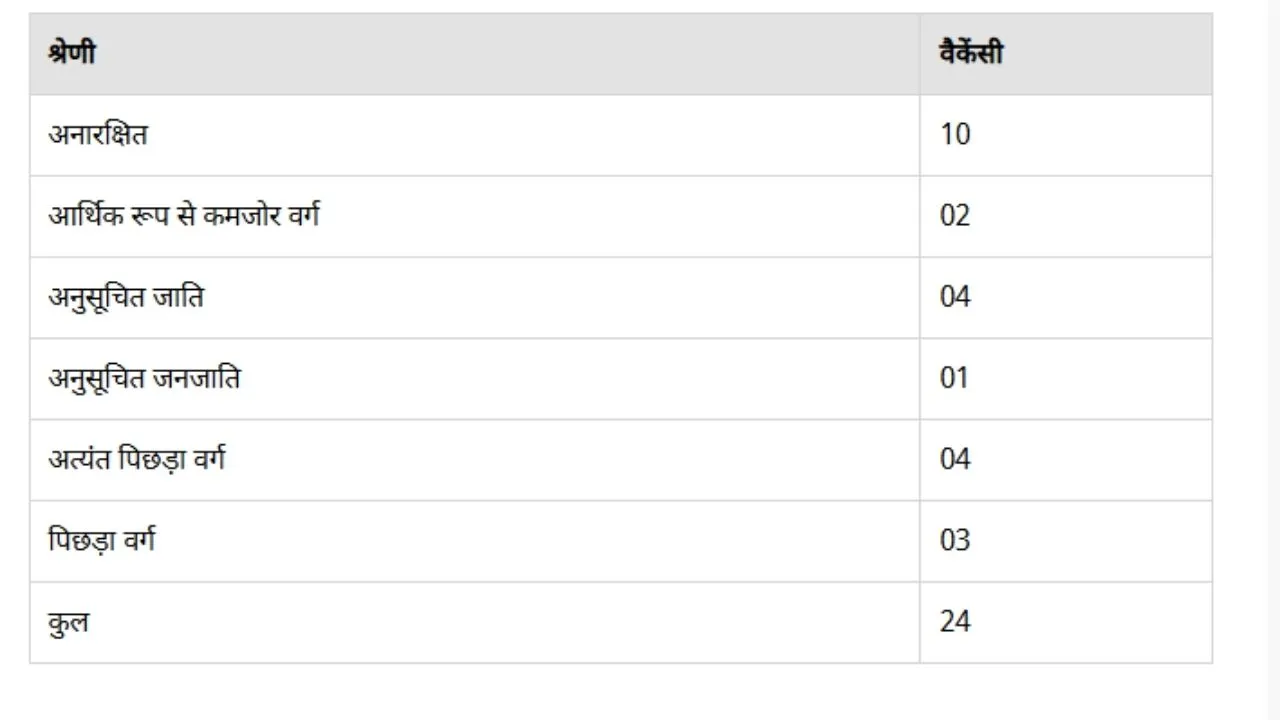This screenshot has width=1280, height=720.
Task: Click total vacancy value 24
Action: pos(955,621)
